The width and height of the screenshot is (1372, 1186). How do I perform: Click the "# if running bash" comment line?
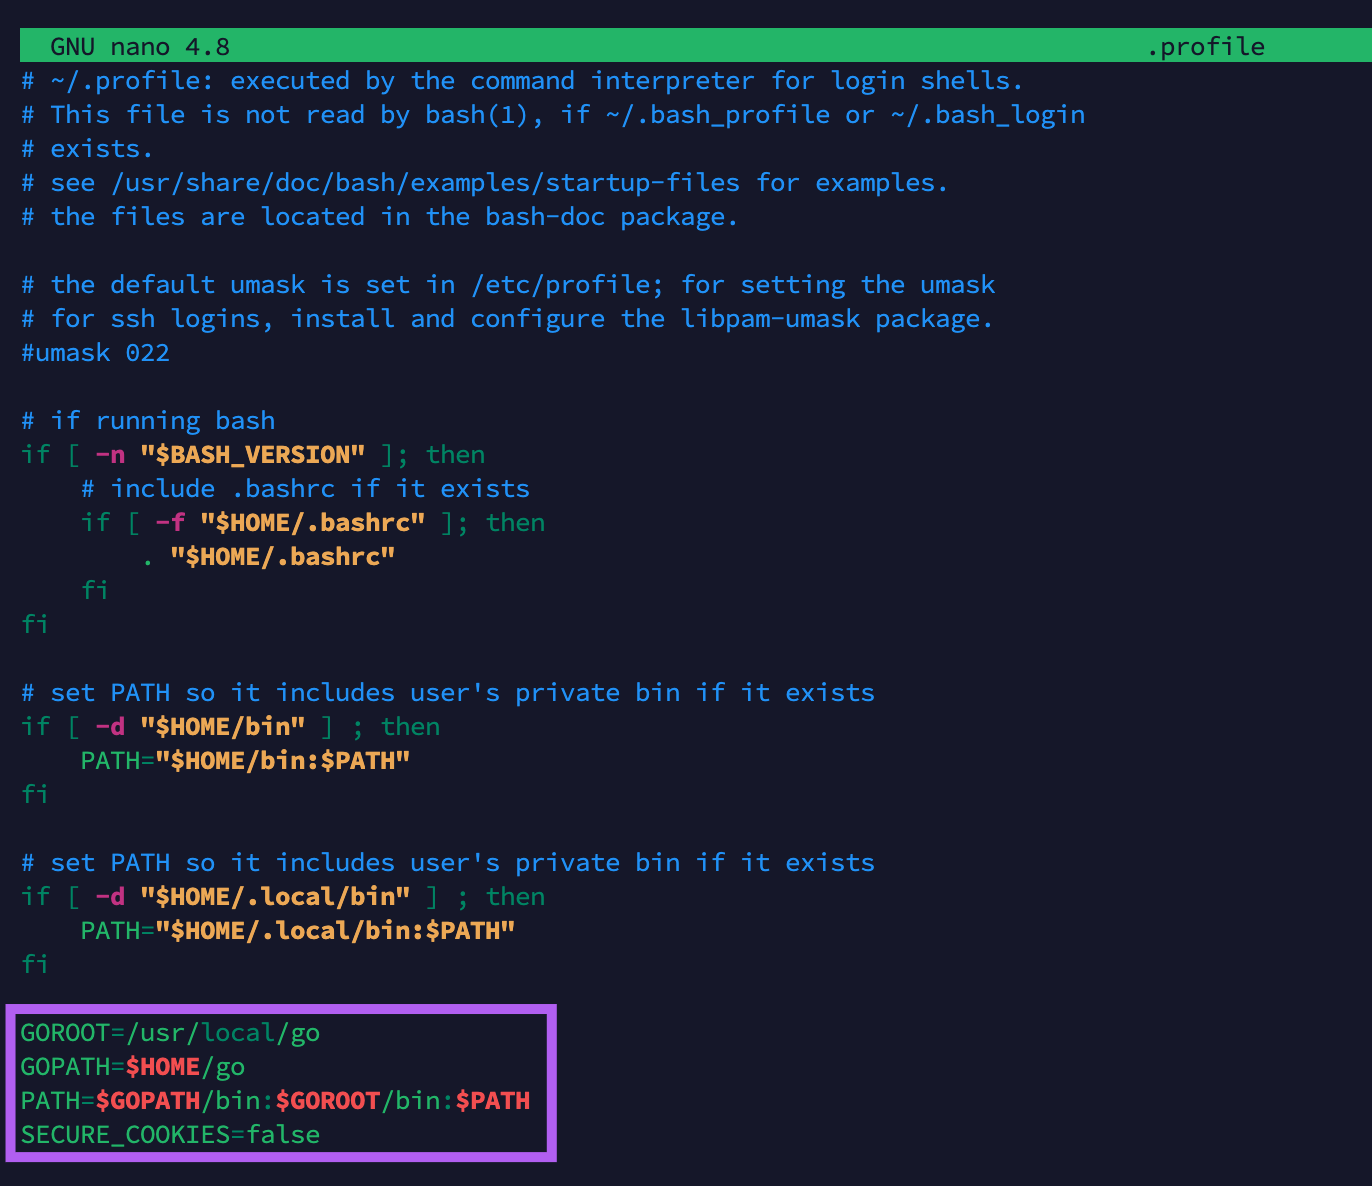tap(148, 420)
